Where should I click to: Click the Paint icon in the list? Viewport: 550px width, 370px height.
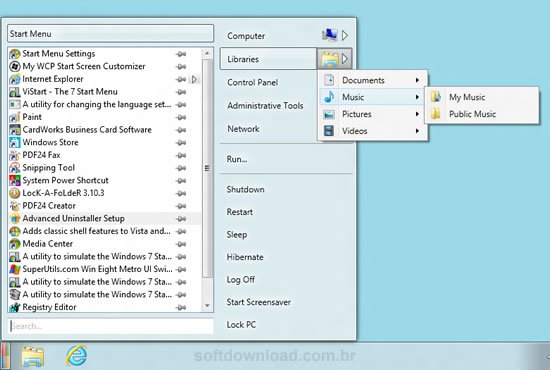click(15, 117)
